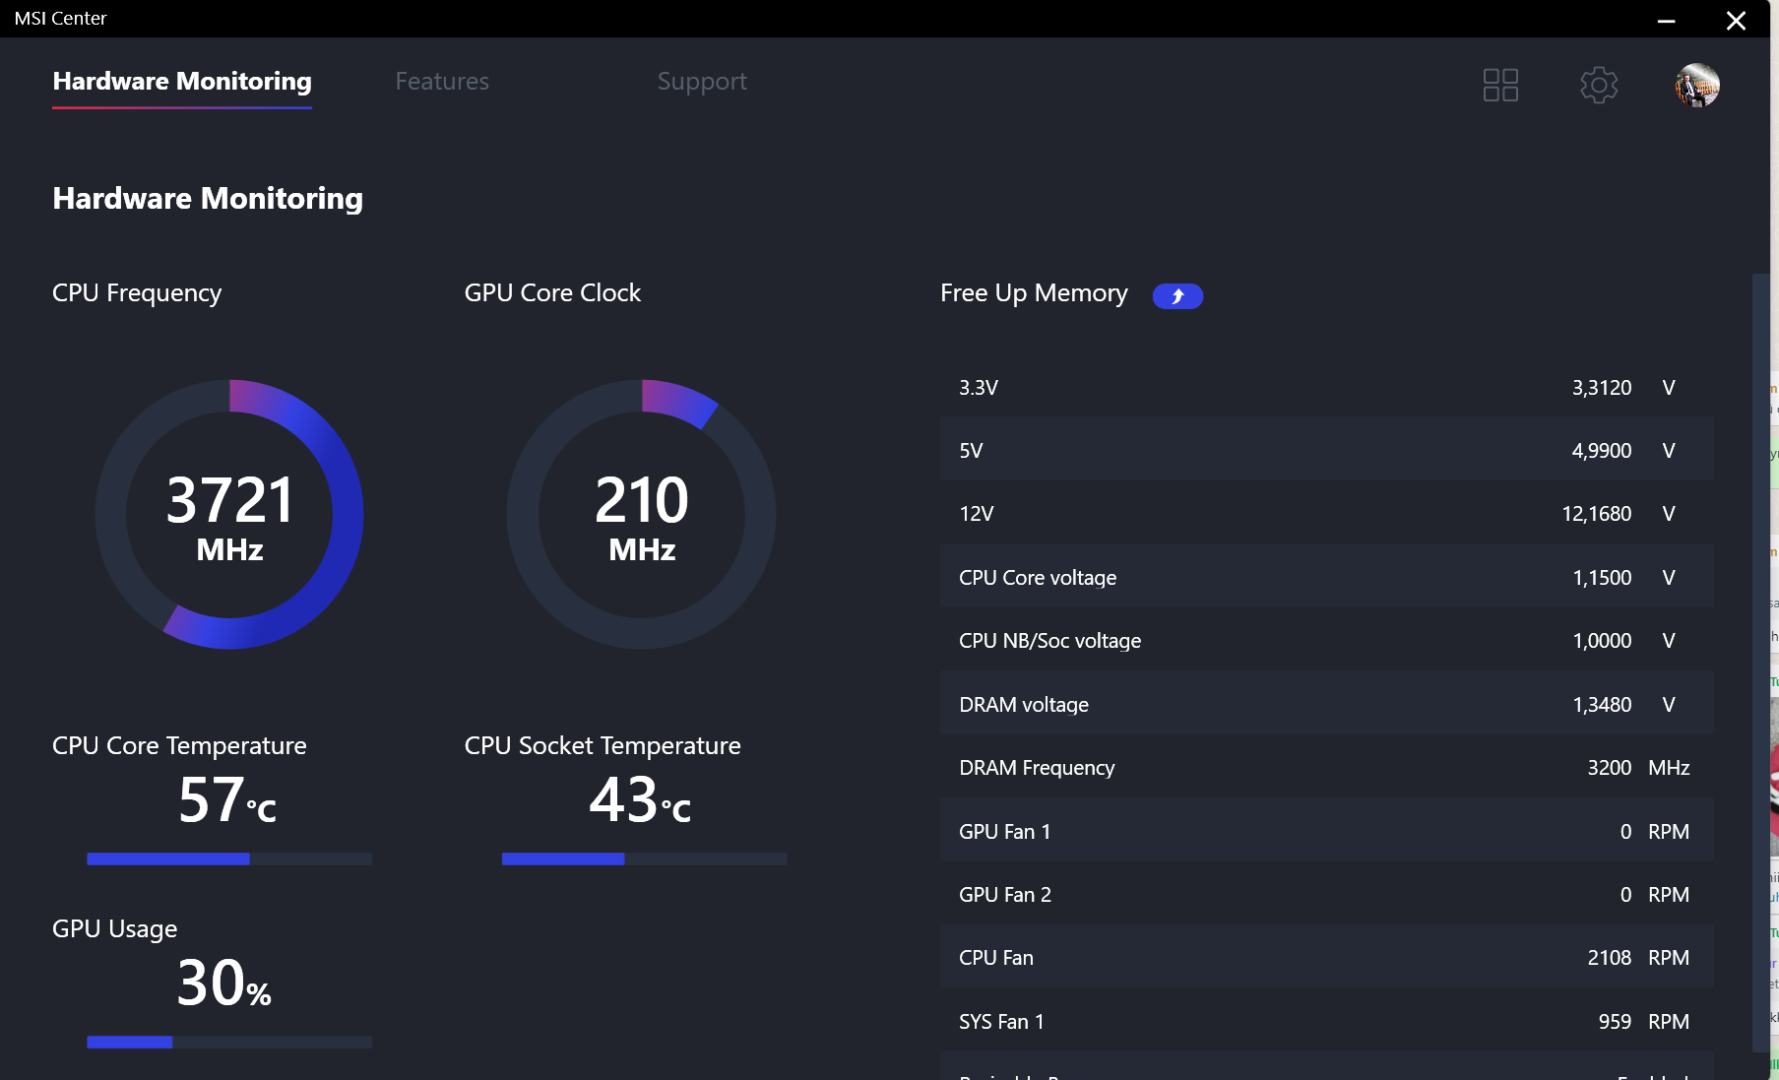Close the MSI Center window
Viewport: 1779px width, 1080px height.
1736,20
